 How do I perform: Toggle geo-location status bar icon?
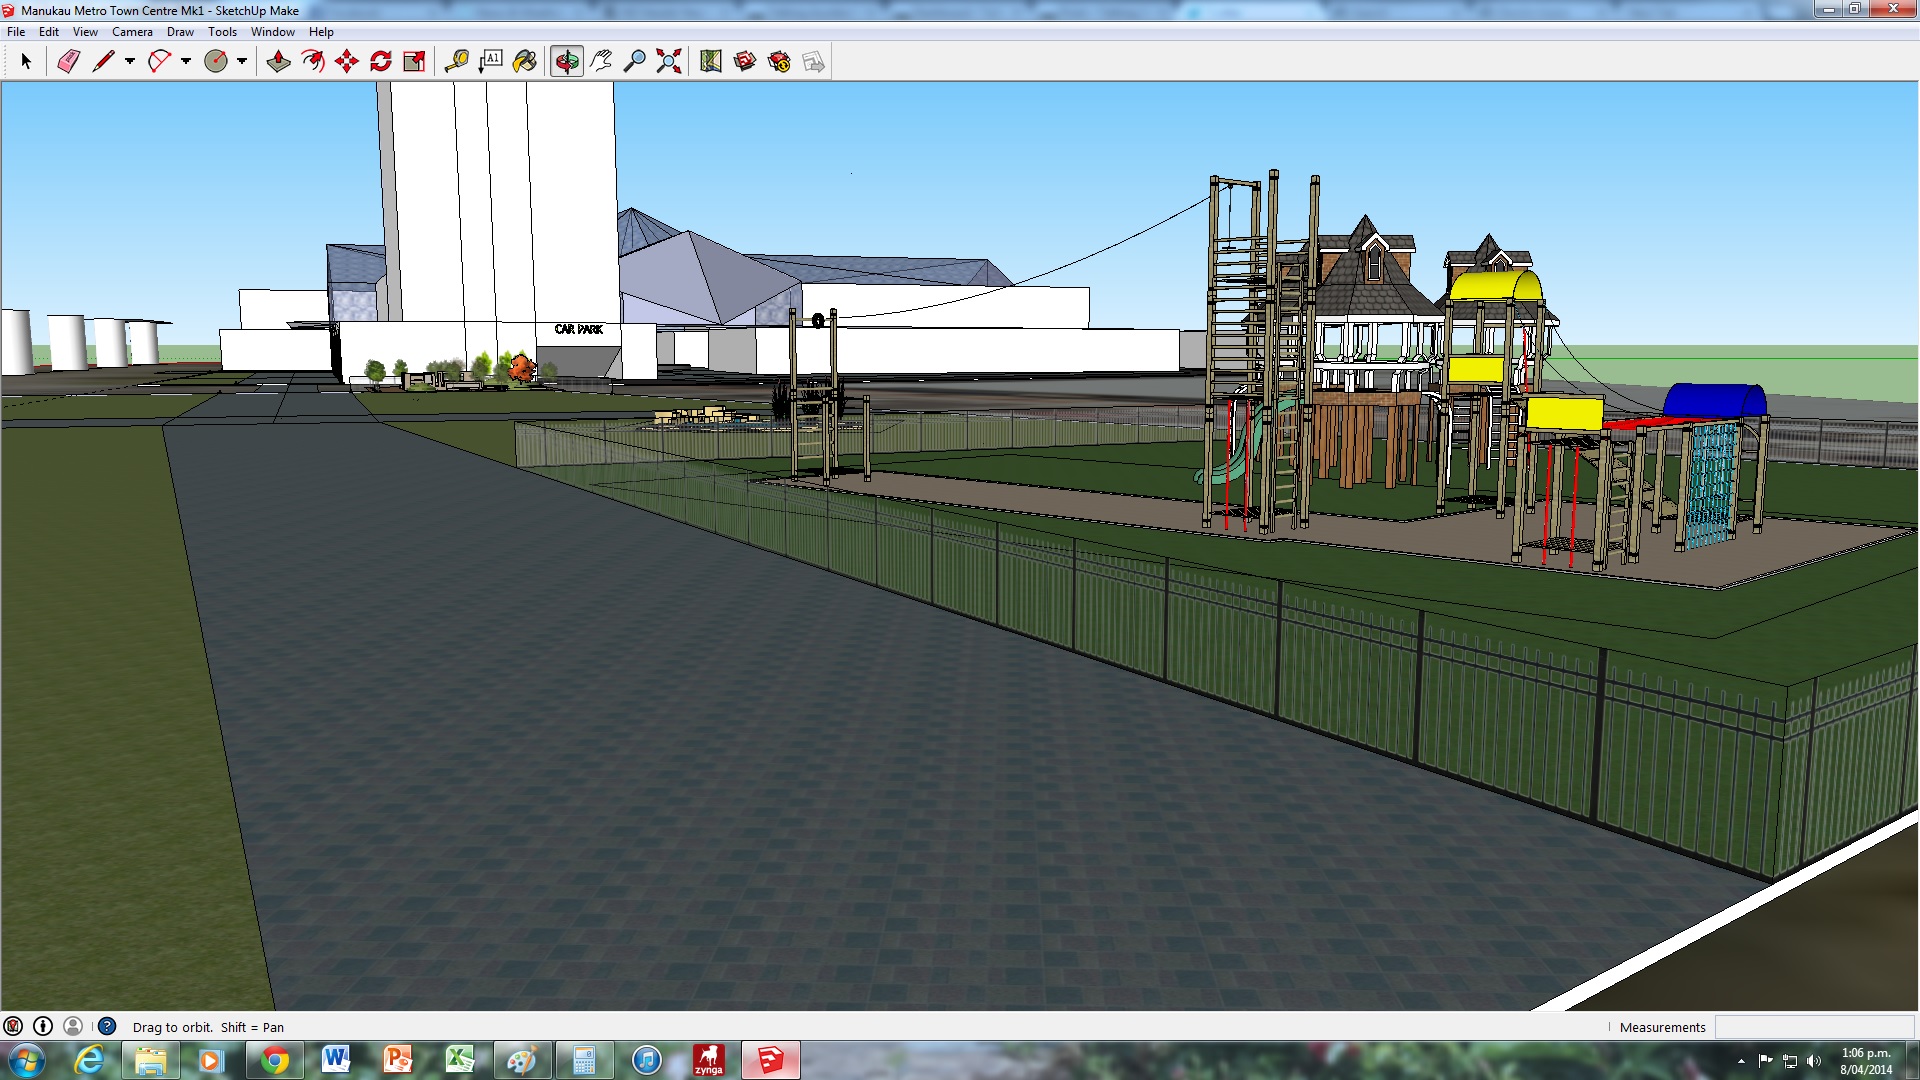point(13,1026)
